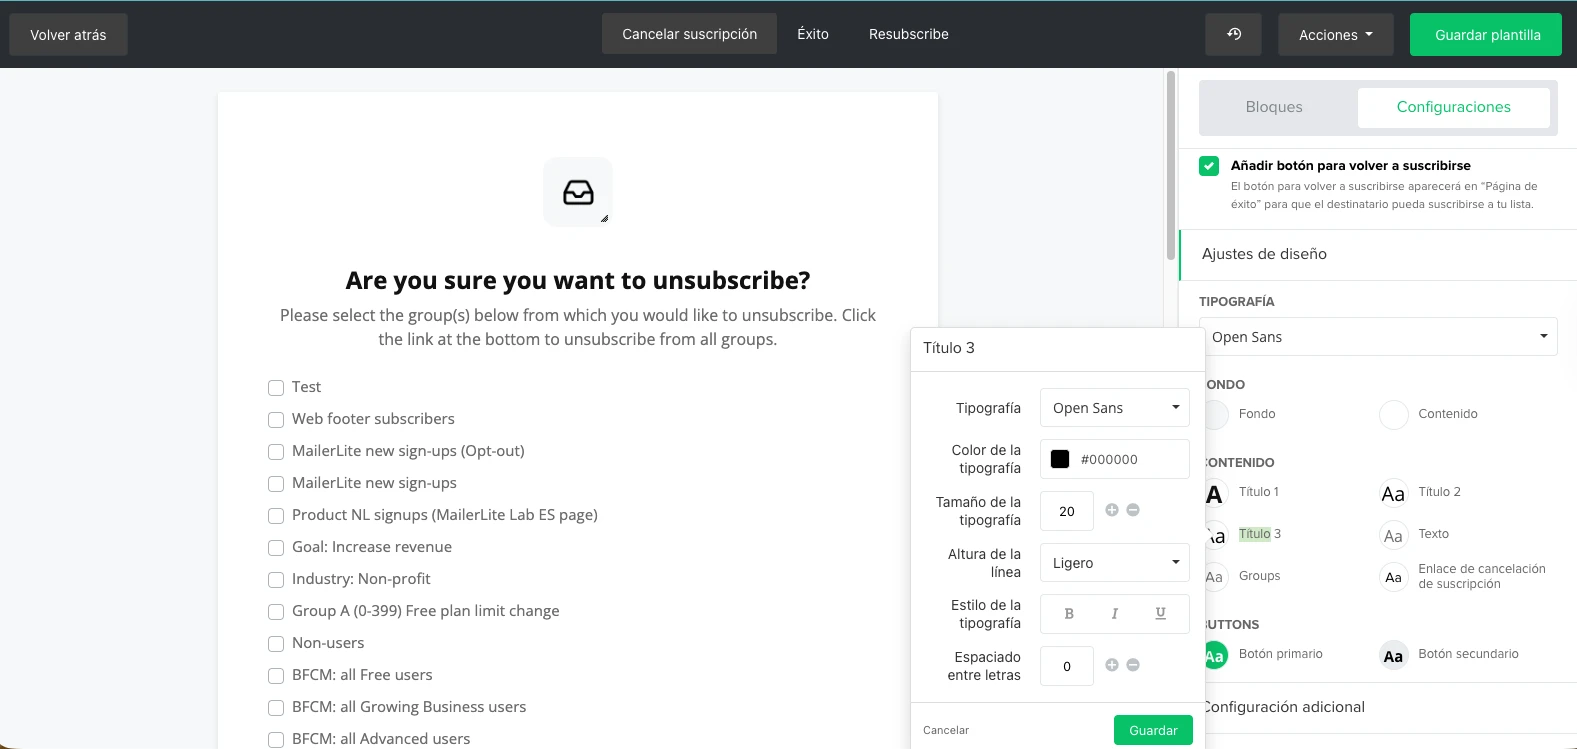Screen dimensions: 1577x749
Task: Click the Guardar plantilla button
Action: pyautogui.click(x=1487, y=35)
